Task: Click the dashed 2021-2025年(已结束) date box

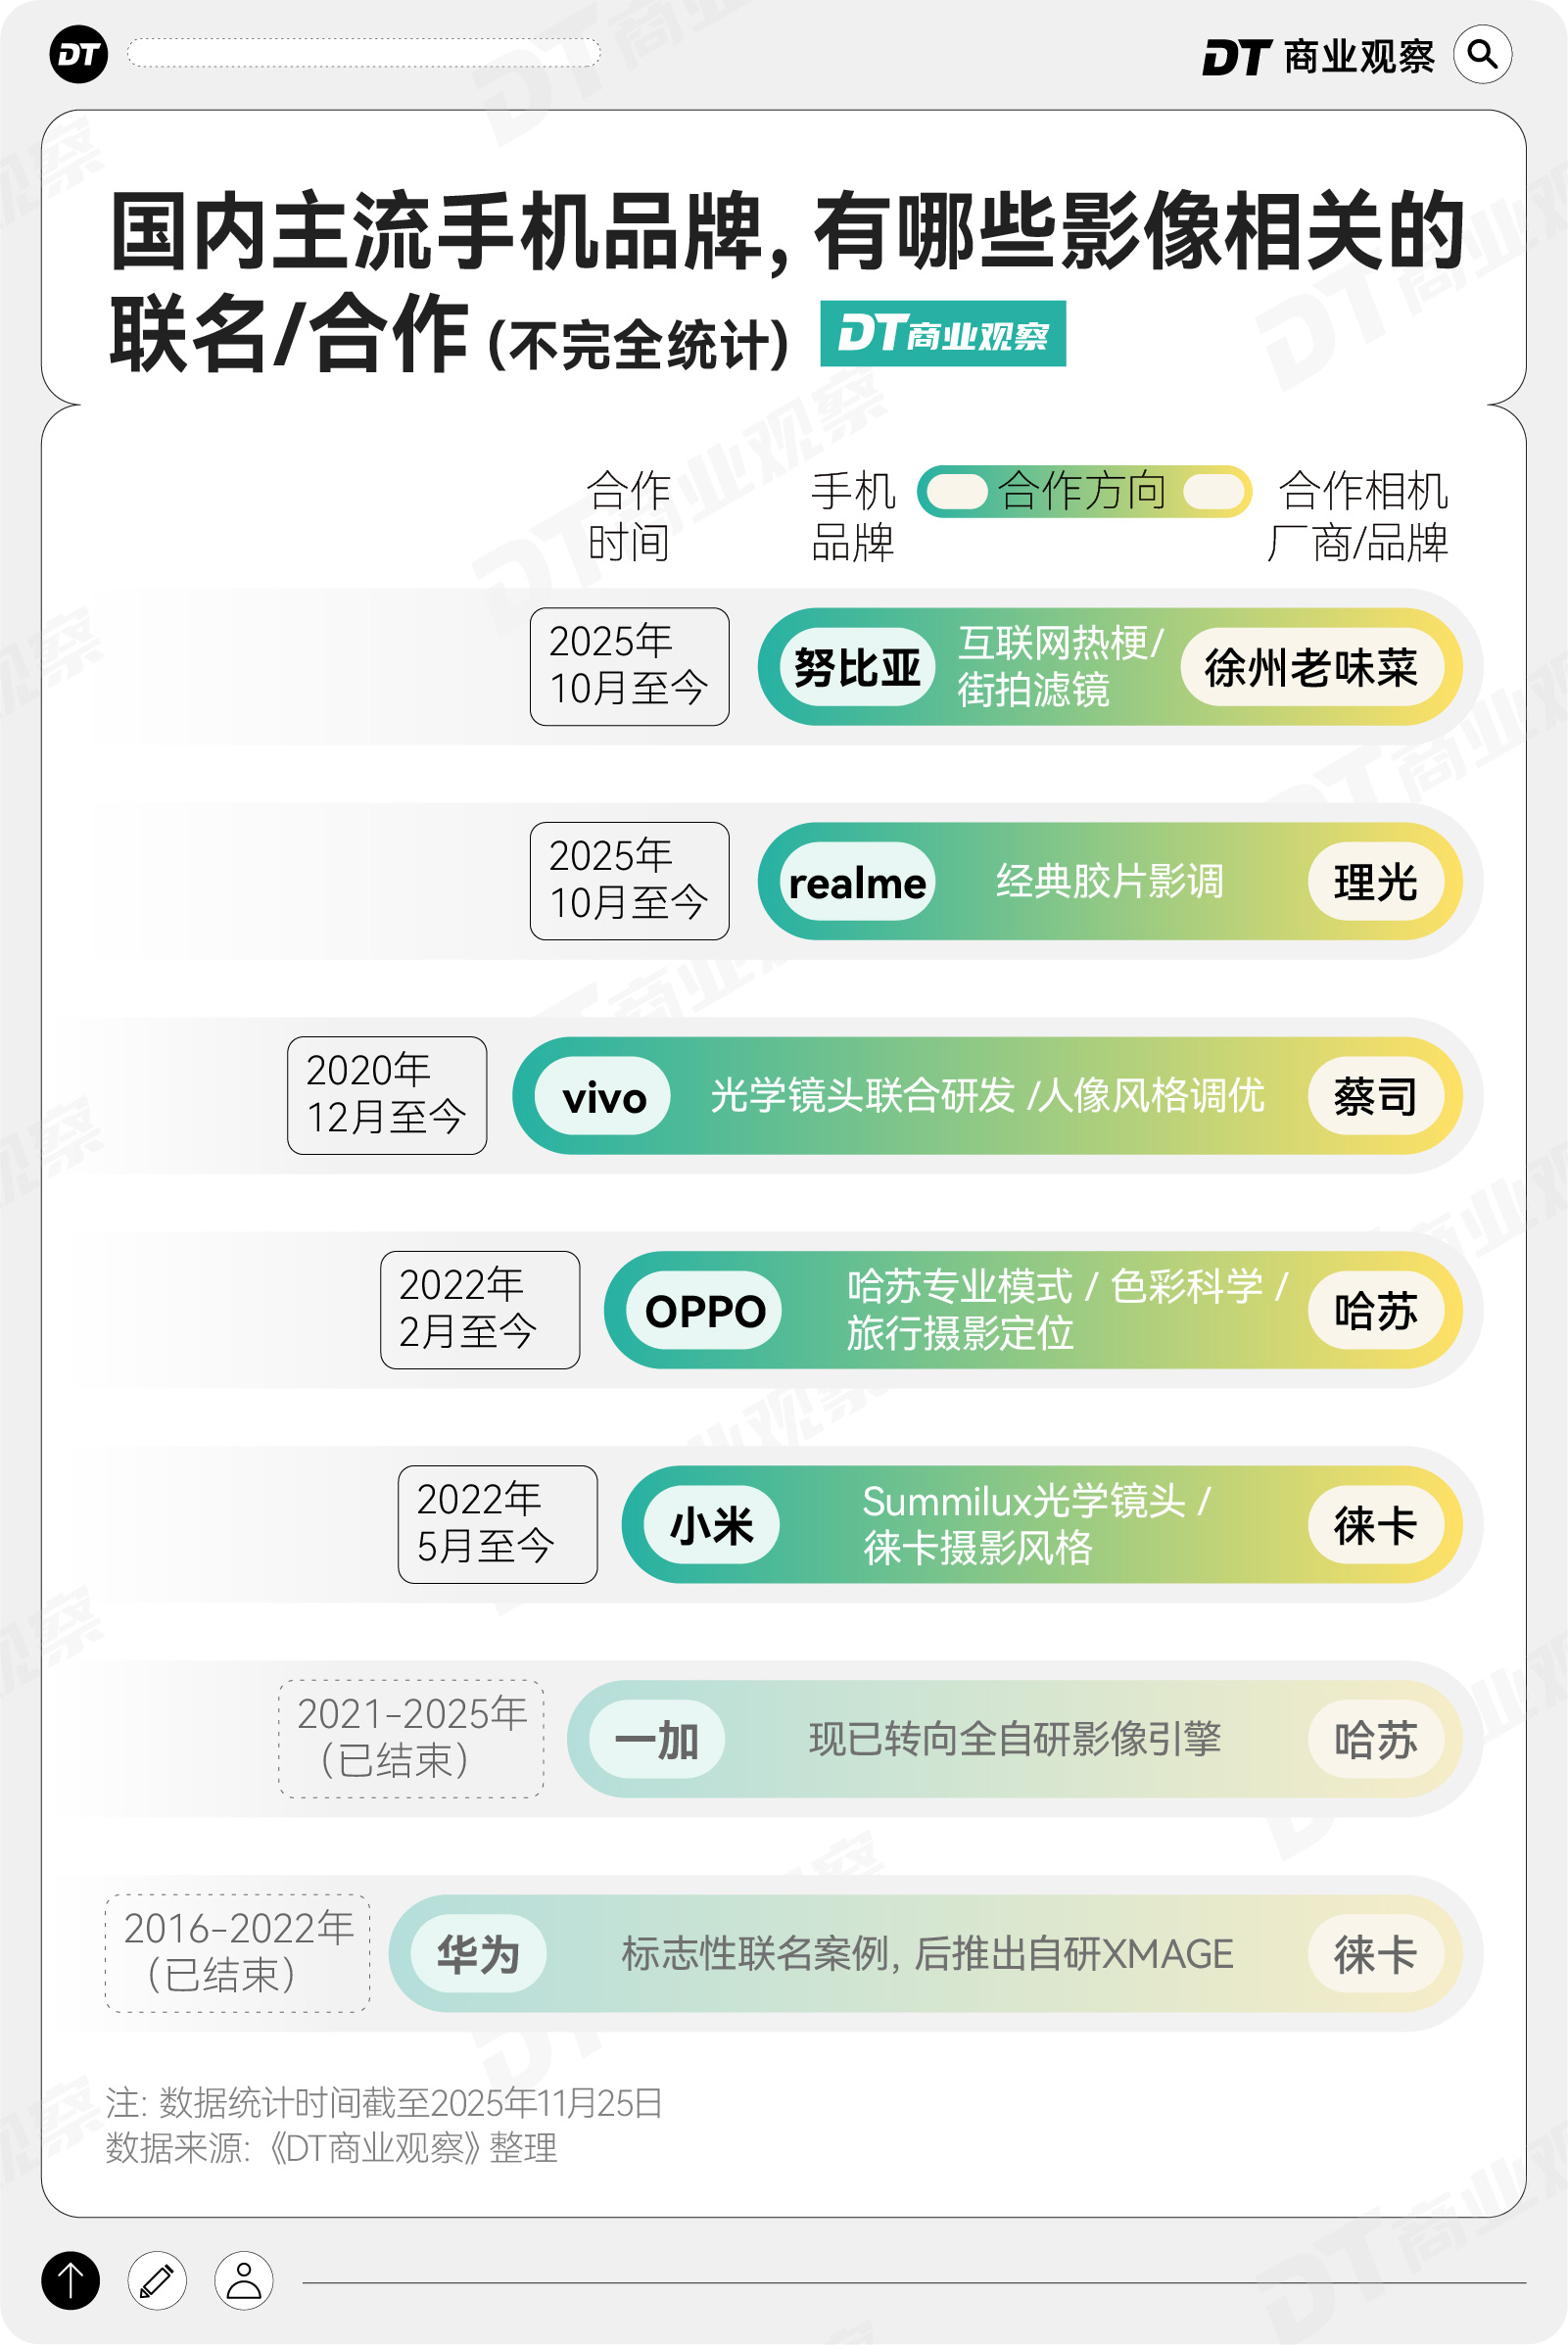Action: tap(411, 1739)
